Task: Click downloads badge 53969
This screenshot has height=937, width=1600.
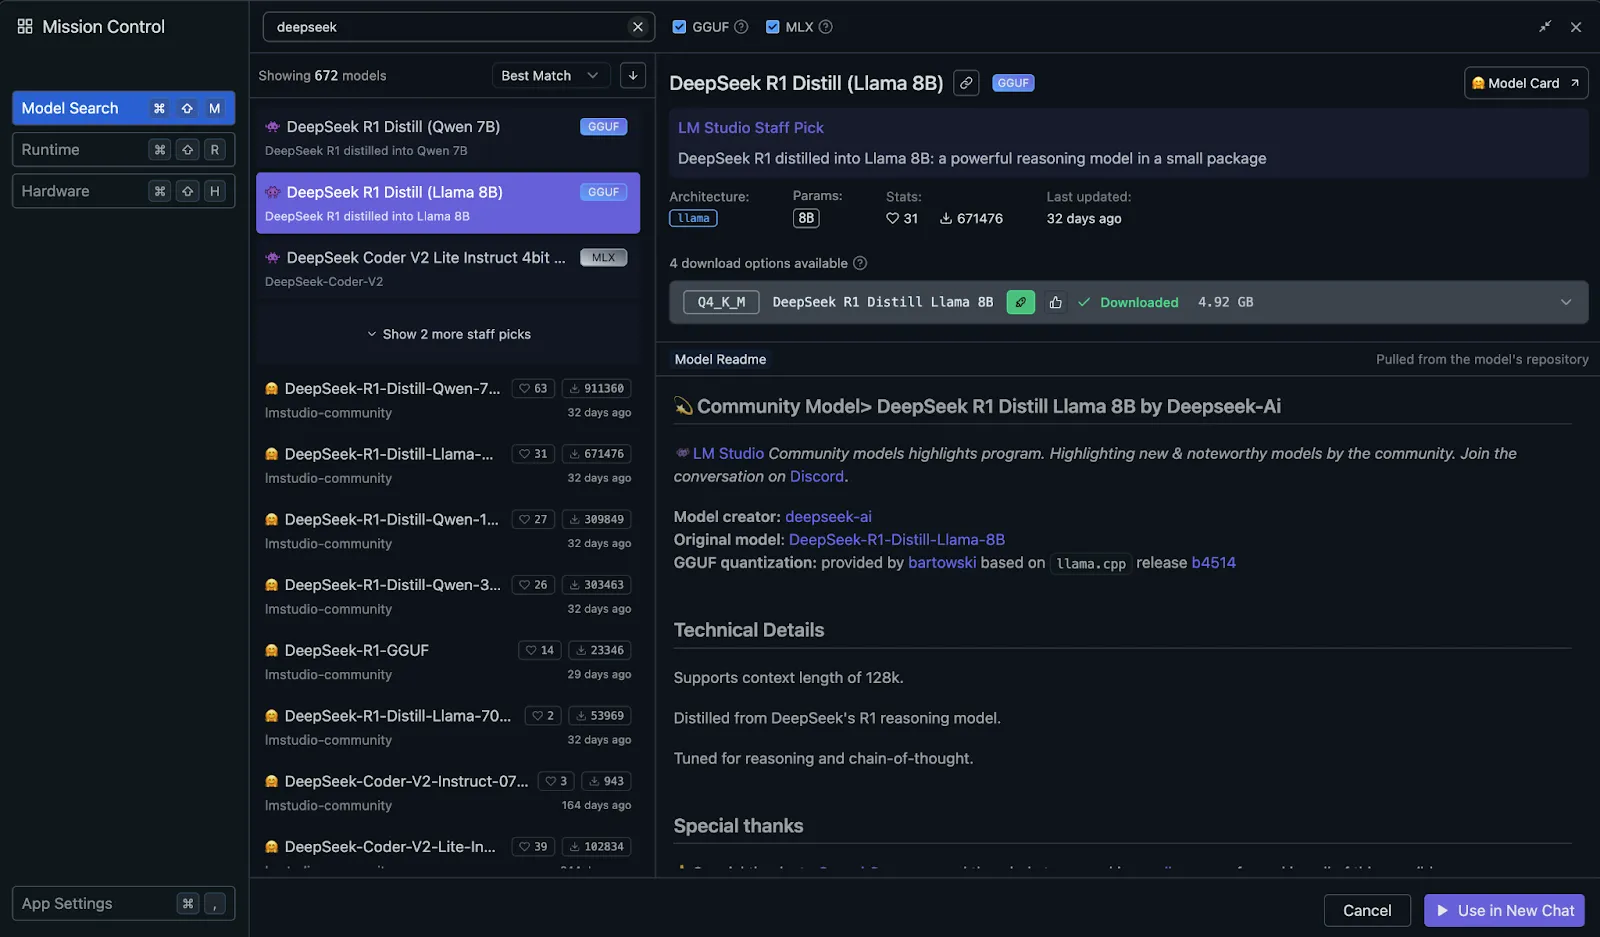Action: [600, 716]
